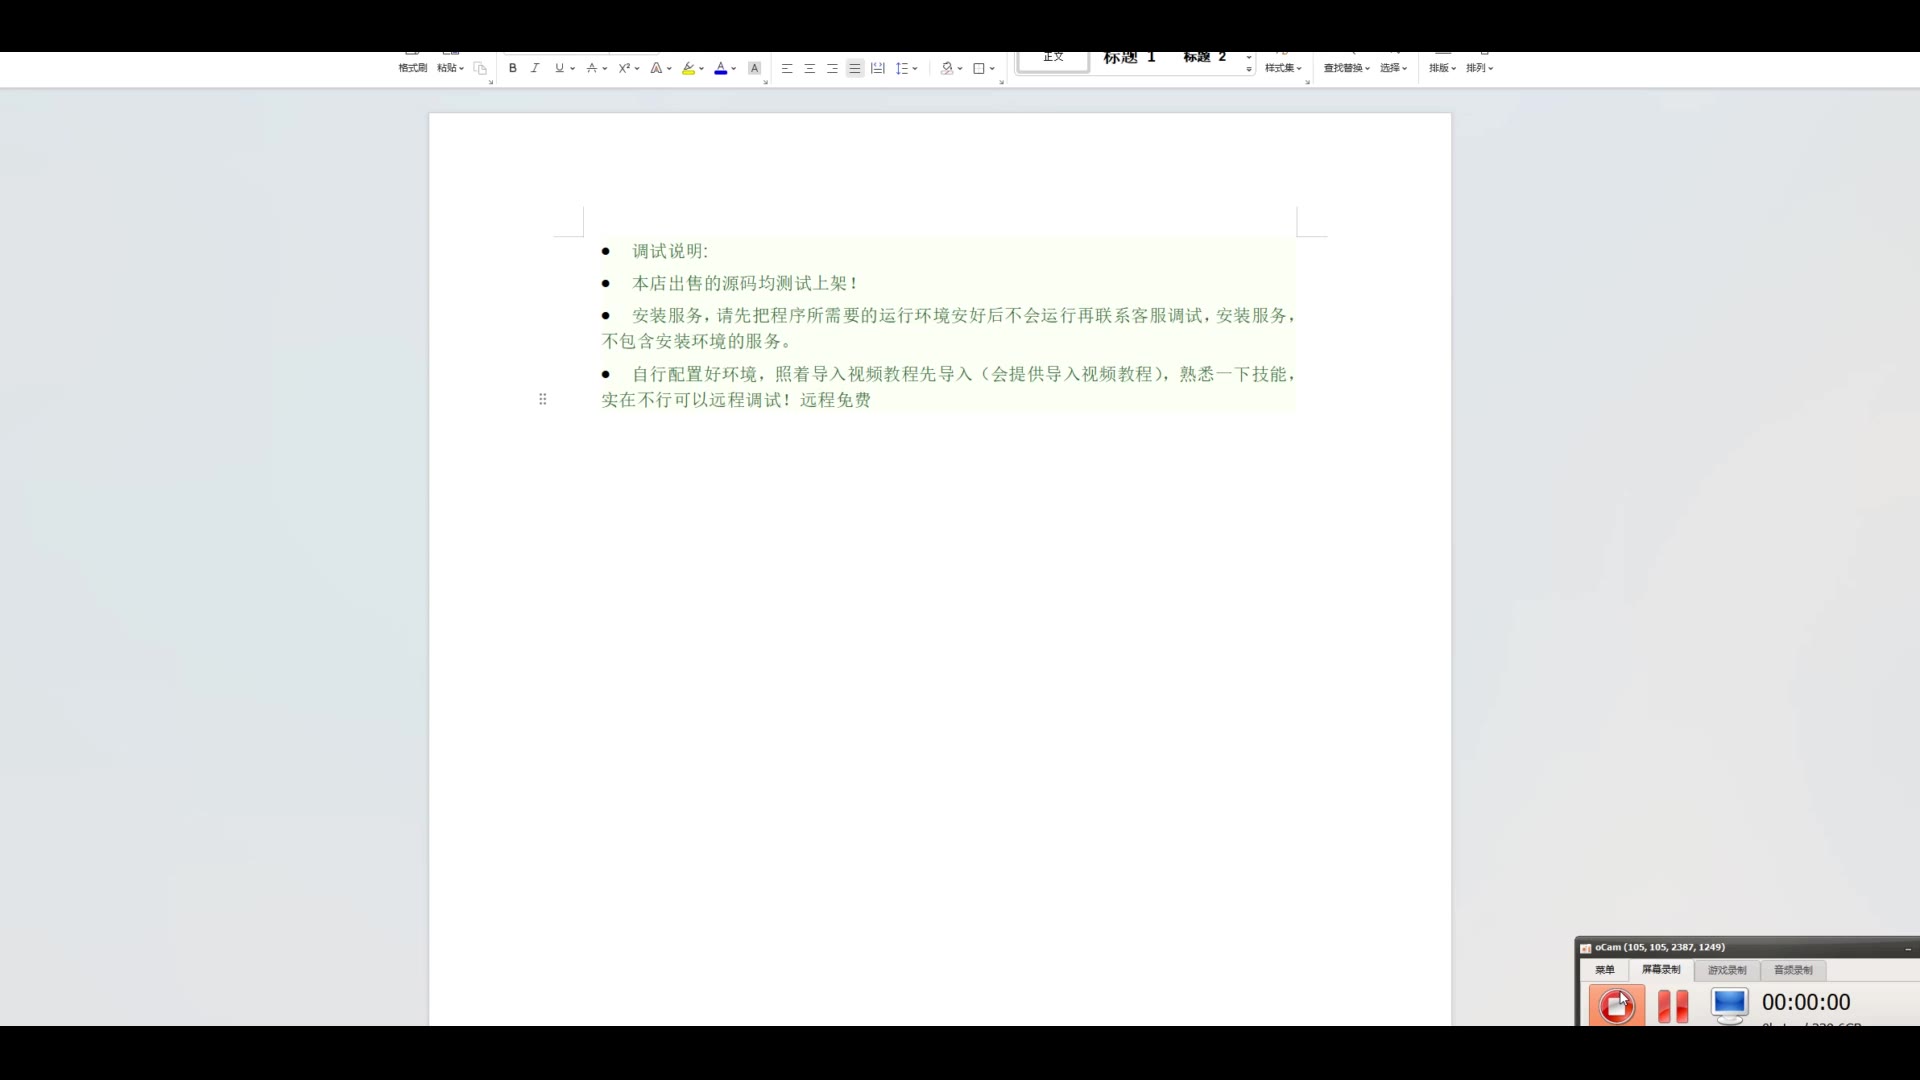Viewport: 1920px width, 1080px height.
Task: Stop recording in oCam
Action: click(x=1616, y=1005)
